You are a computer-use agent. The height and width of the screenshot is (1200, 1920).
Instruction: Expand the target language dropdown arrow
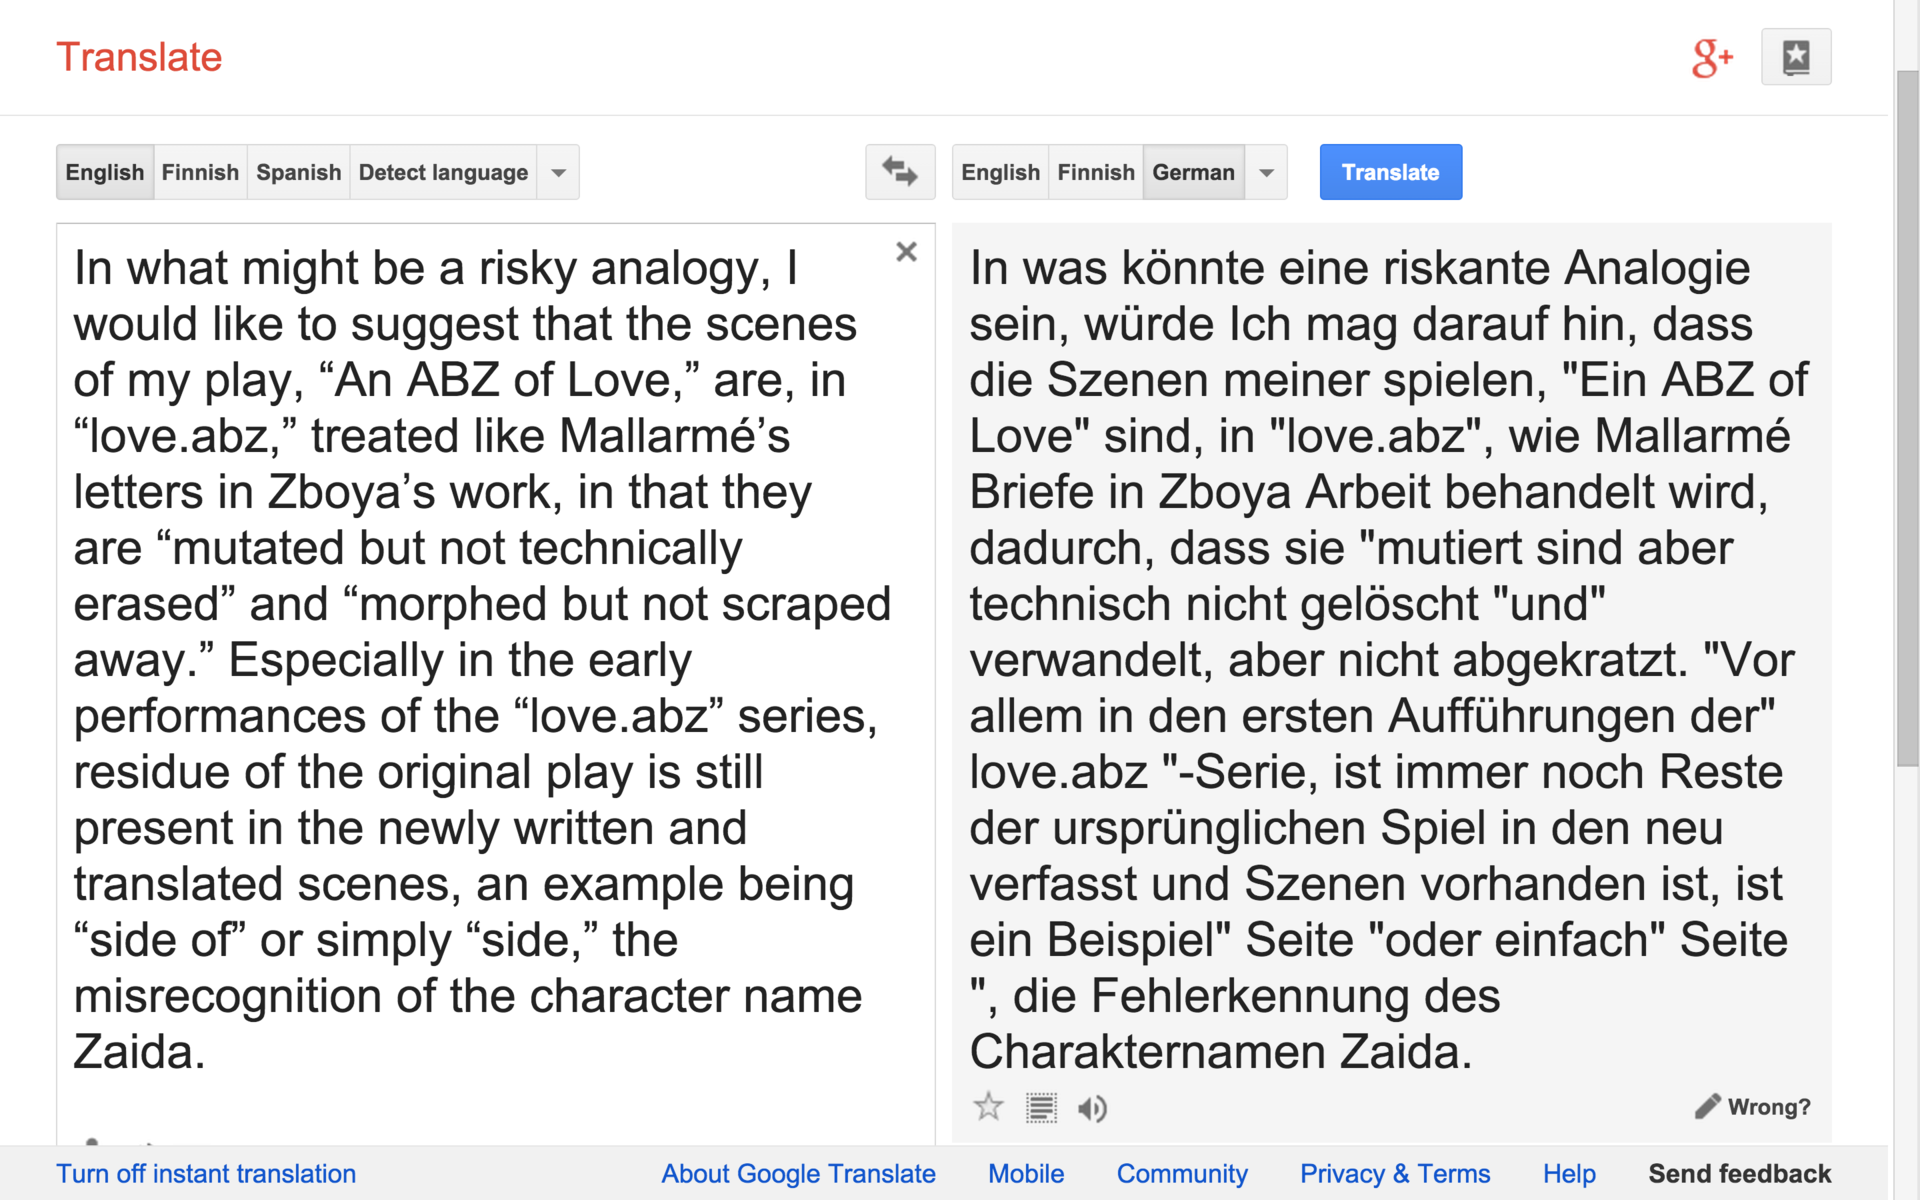(x=1266, y=172)
